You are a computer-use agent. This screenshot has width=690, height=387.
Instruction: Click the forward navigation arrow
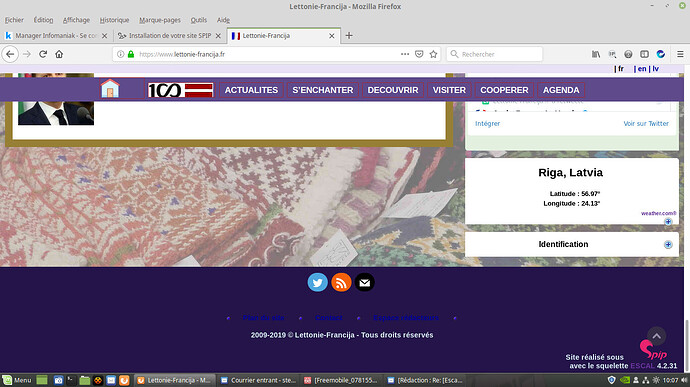[x=27, y=54]
